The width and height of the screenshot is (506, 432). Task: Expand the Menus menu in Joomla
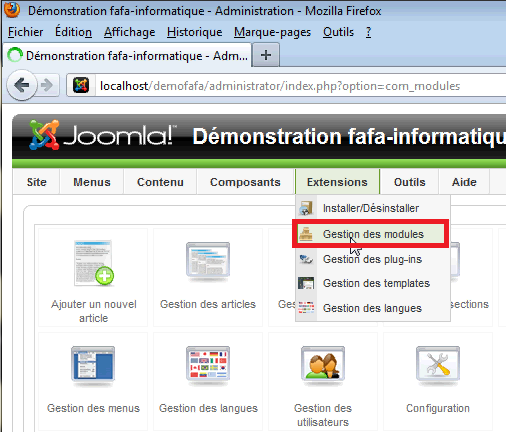(92, 182)
